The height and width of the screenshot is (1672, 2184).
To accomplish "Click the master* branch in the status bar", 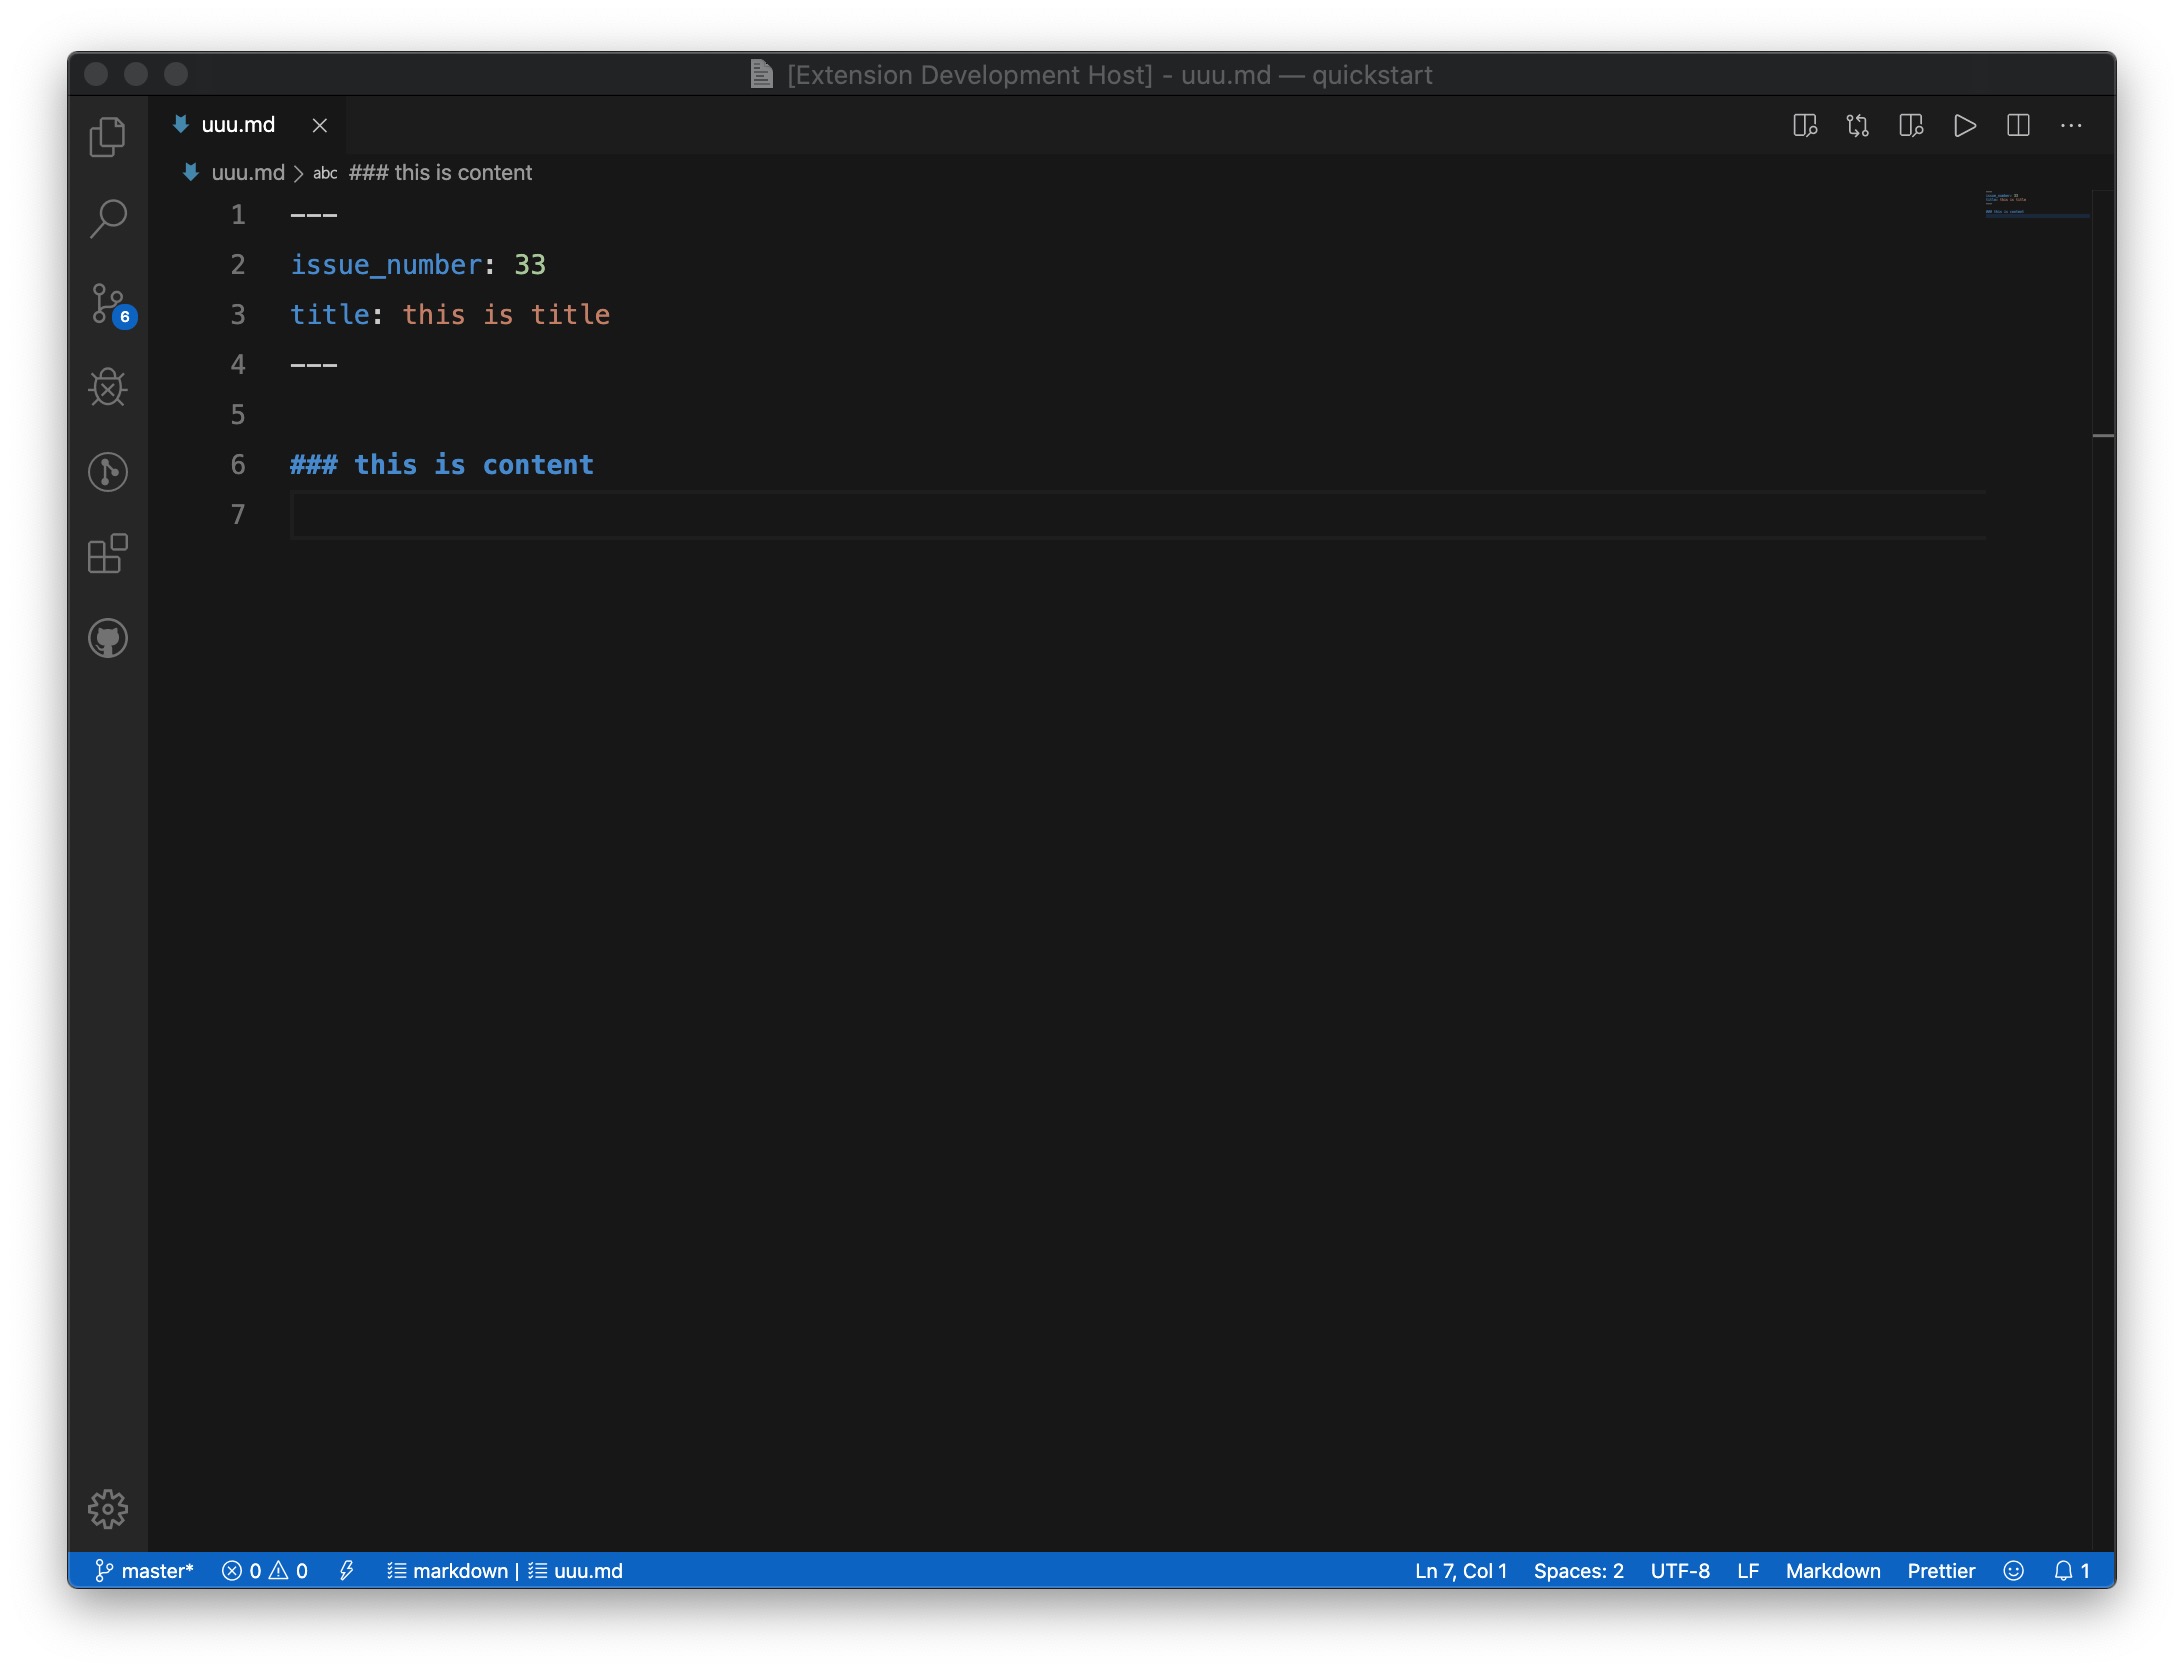I will tap(144, 1570).
